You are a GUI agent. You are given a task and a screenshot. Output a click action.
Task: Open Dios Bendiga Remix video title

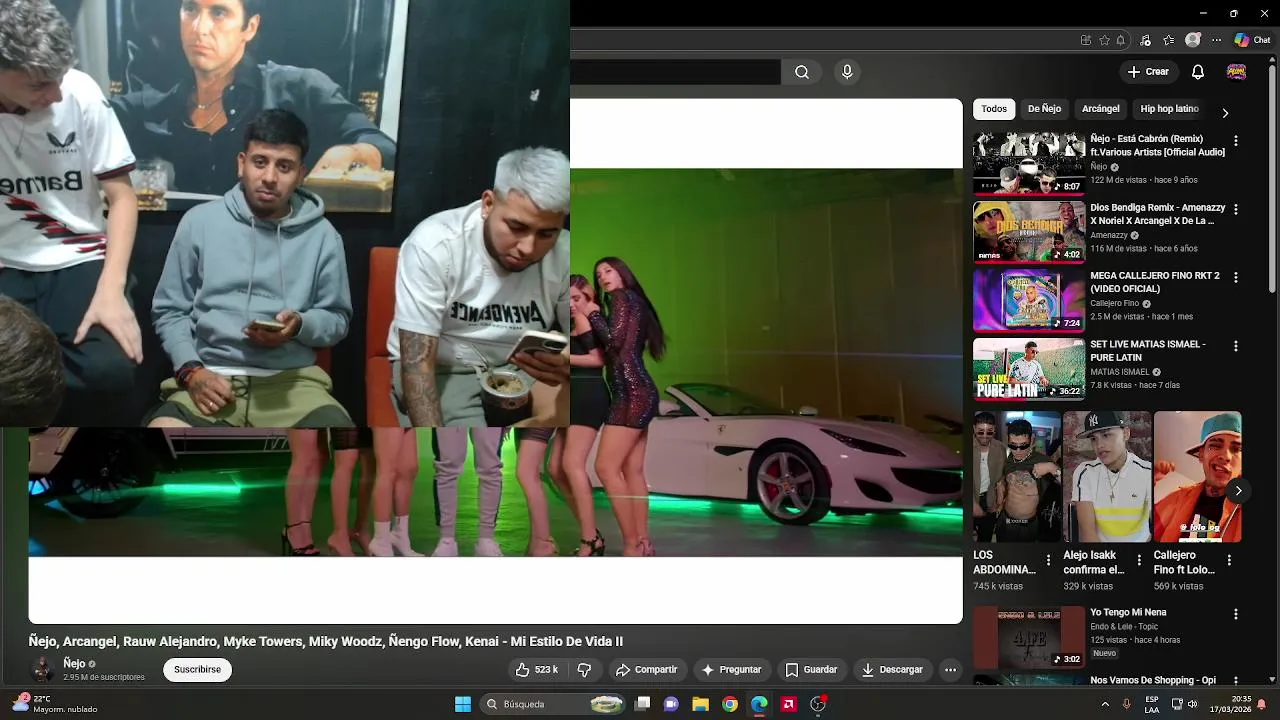tap(1158, 214)
